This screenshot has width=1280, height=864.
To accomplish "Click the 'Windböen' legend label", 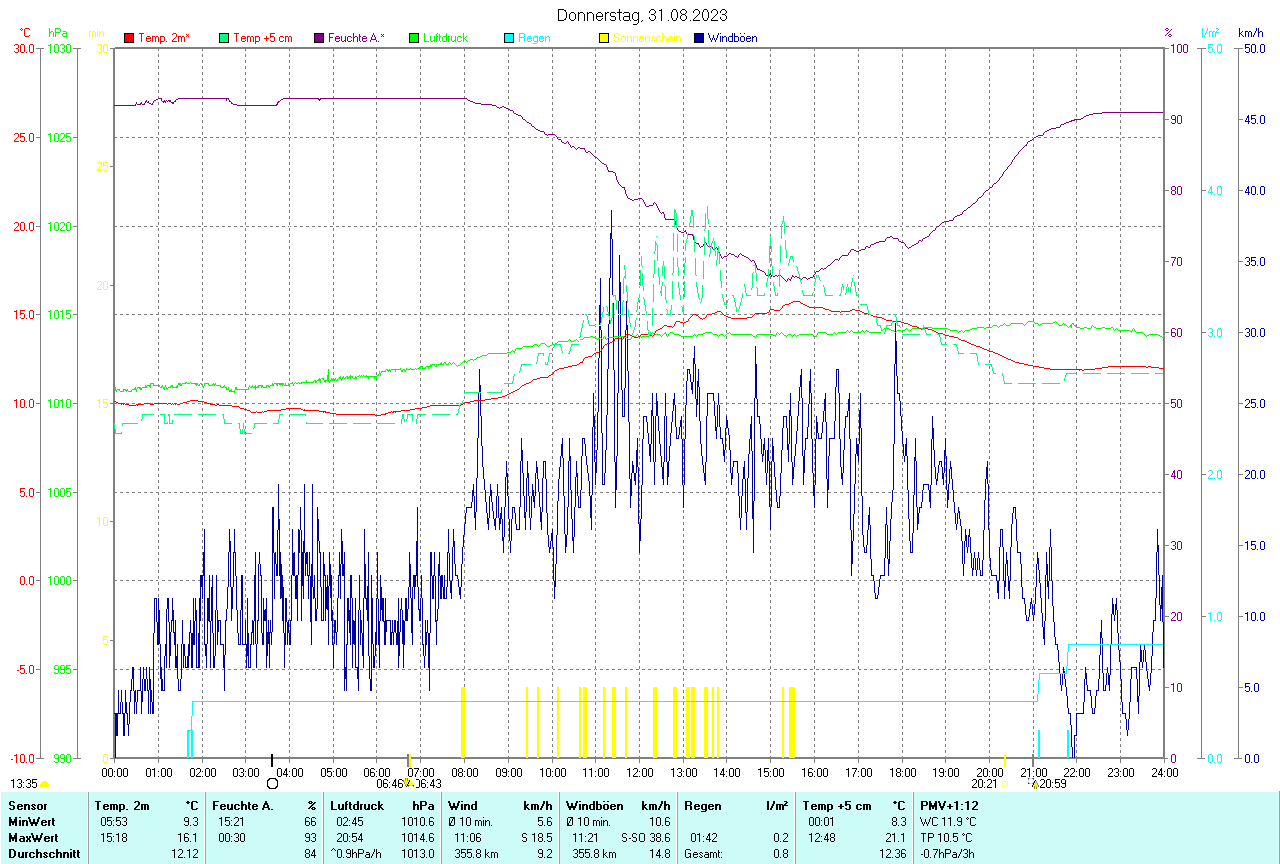I will click(x=732, y=38).
